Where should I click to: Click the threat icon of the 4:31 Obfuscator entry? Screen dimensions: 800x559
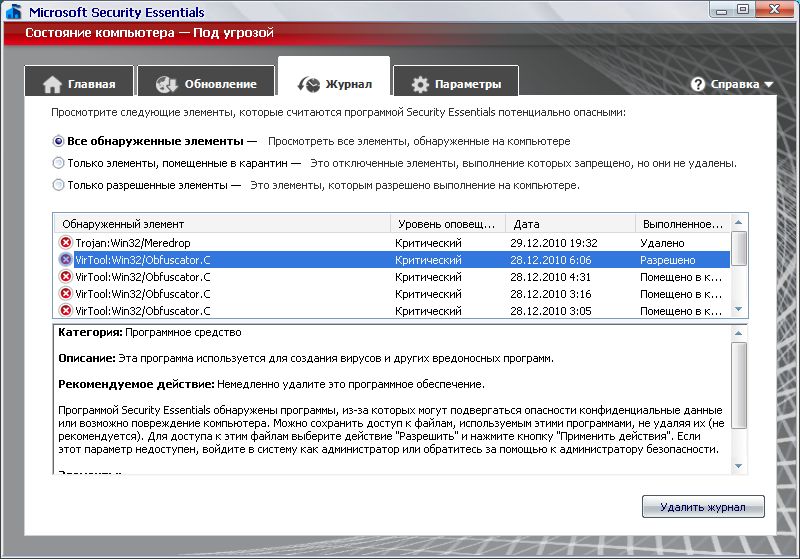coord(66,277)
